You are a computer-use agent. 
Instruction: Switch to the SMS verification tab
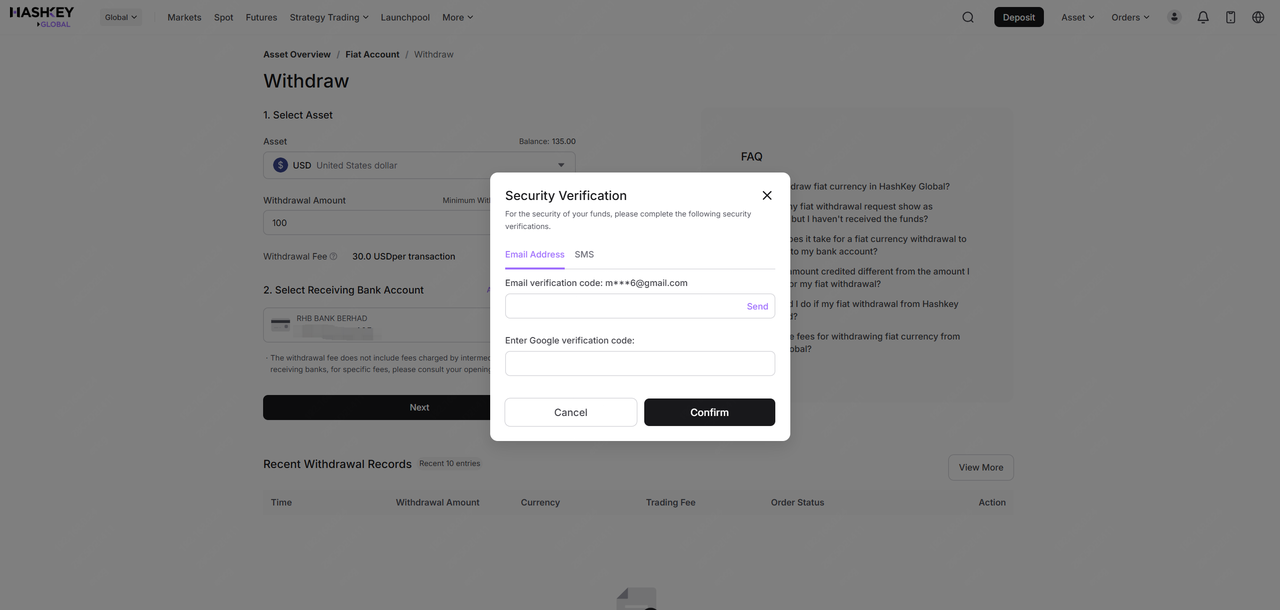tap(584, 255)
